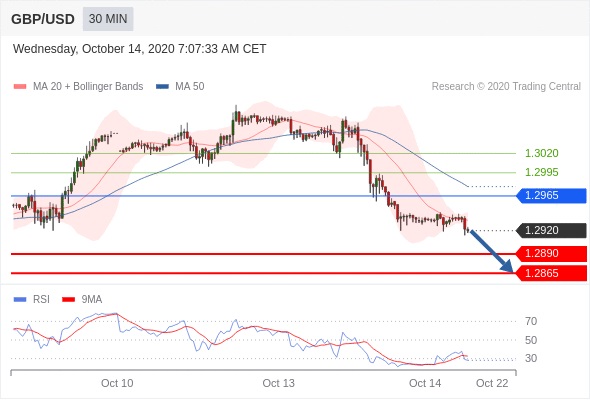Click the 30 MIN timeframe button
This screenshot has height=400, width=590.
pyautogui.click(x=108, y=19)
